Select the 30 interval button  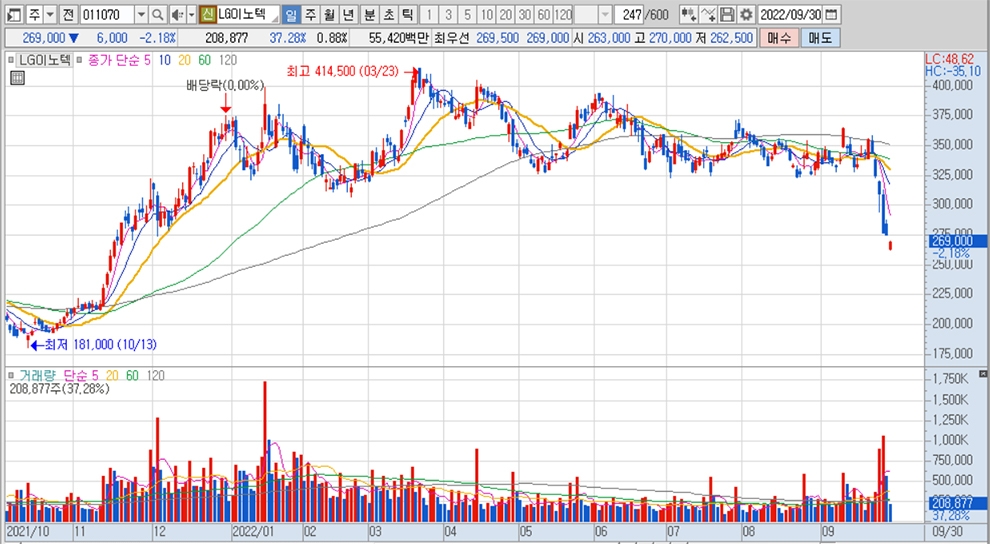pyautogui.click(x=524, y=14)
